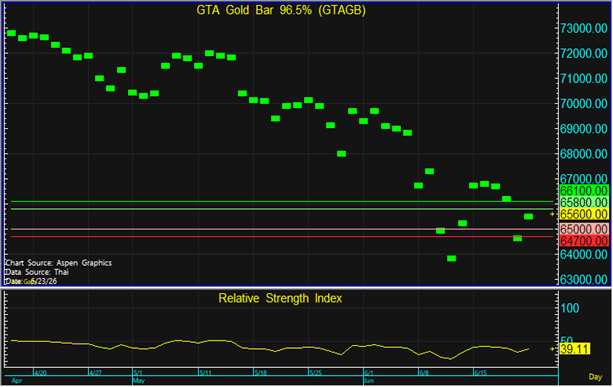Select the 65800.00 light green price label

(584, 202)
